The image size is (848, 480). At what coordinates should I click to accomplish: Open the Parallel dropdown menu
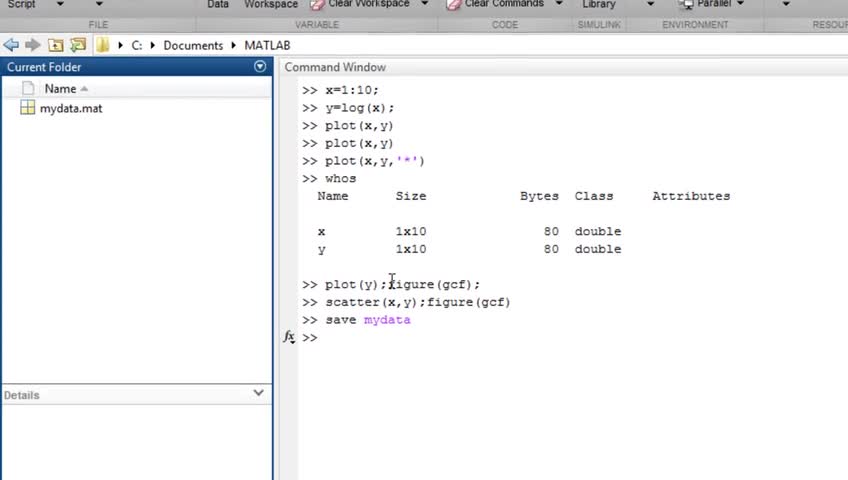point(740,4)
